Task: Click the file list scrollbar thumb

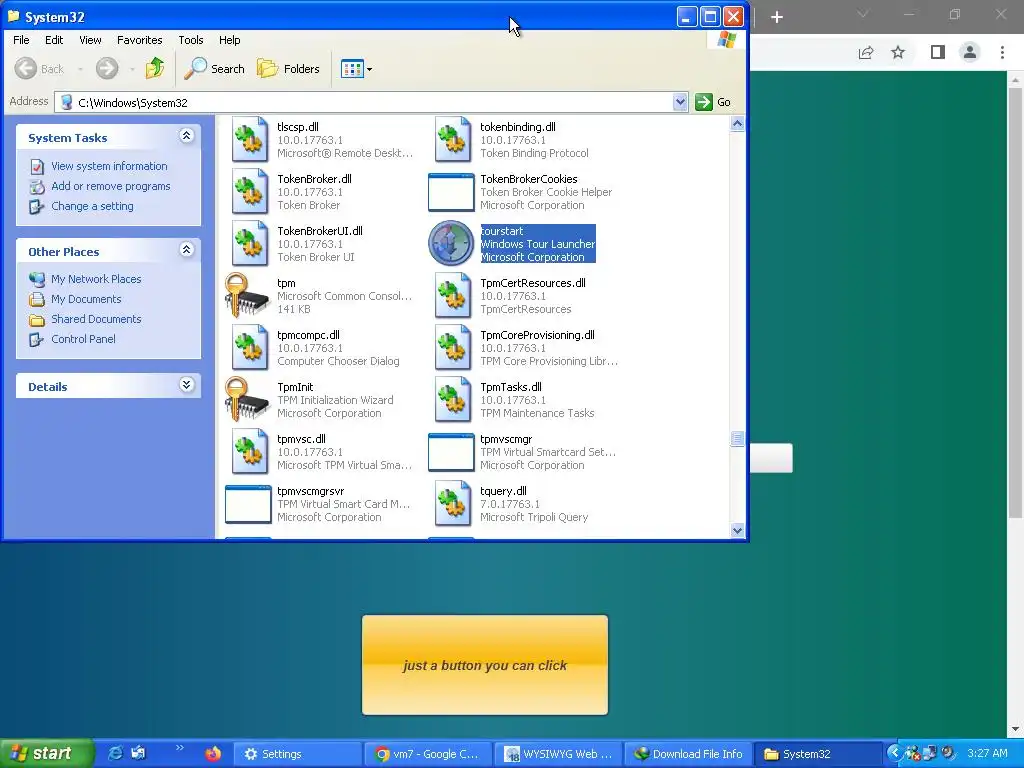Action: tap(737, 438)
